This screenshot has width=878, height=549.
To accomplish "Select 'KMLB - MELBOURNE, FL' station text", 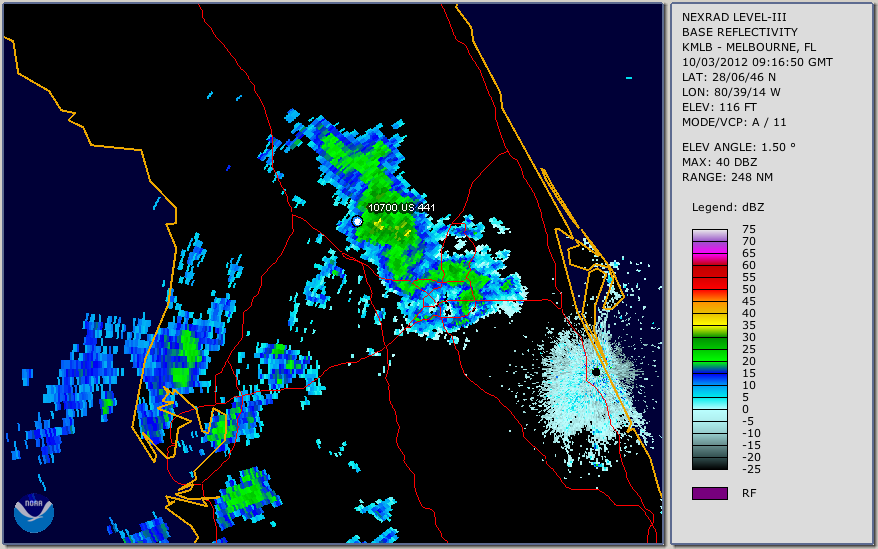I will [x=749, y=47].
